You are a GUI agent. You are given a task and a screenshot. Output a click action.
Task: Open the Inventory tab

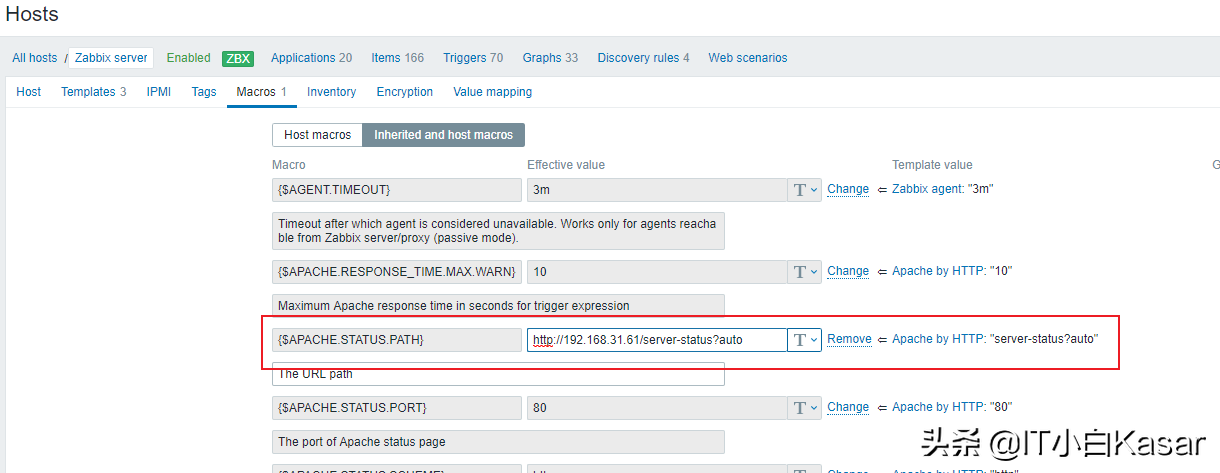pyautogui.click(x=331, y=92)
